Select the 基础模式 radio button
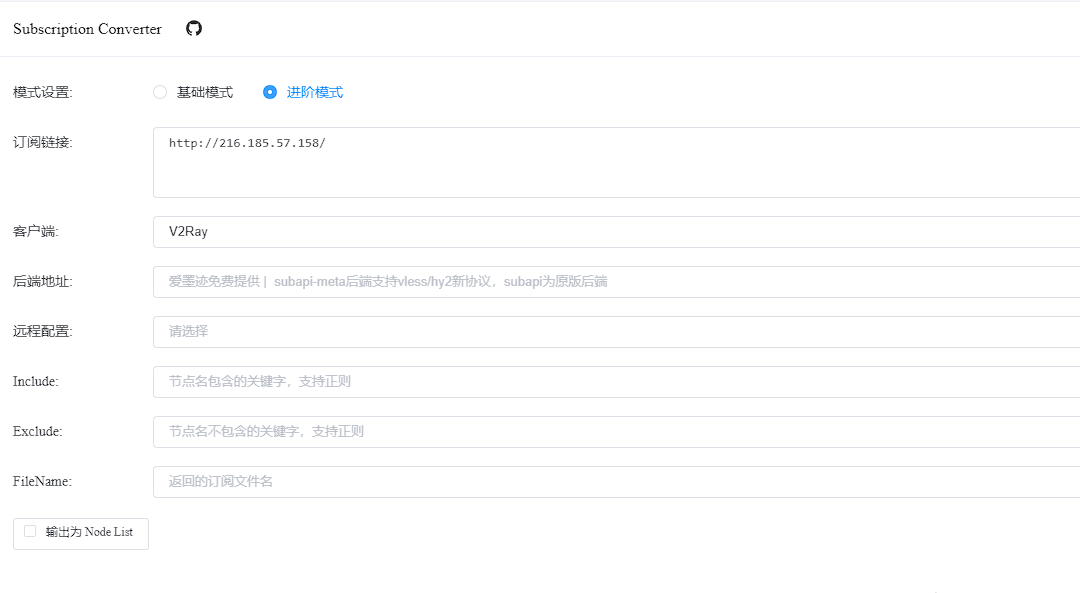The height and width of the screenshot is (593, 1080). tap(160, 91)
